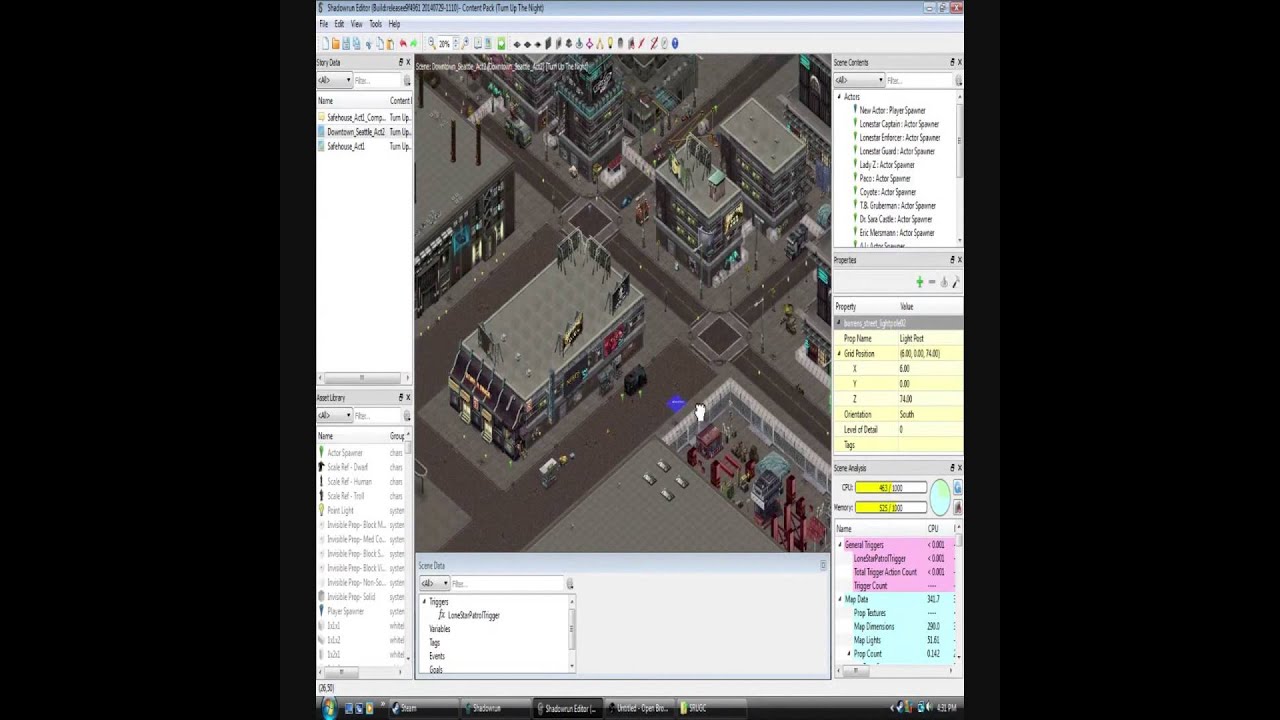Select Lonestar Captain : Actor Spawner
1280x720 pixels.
point(898,124)
